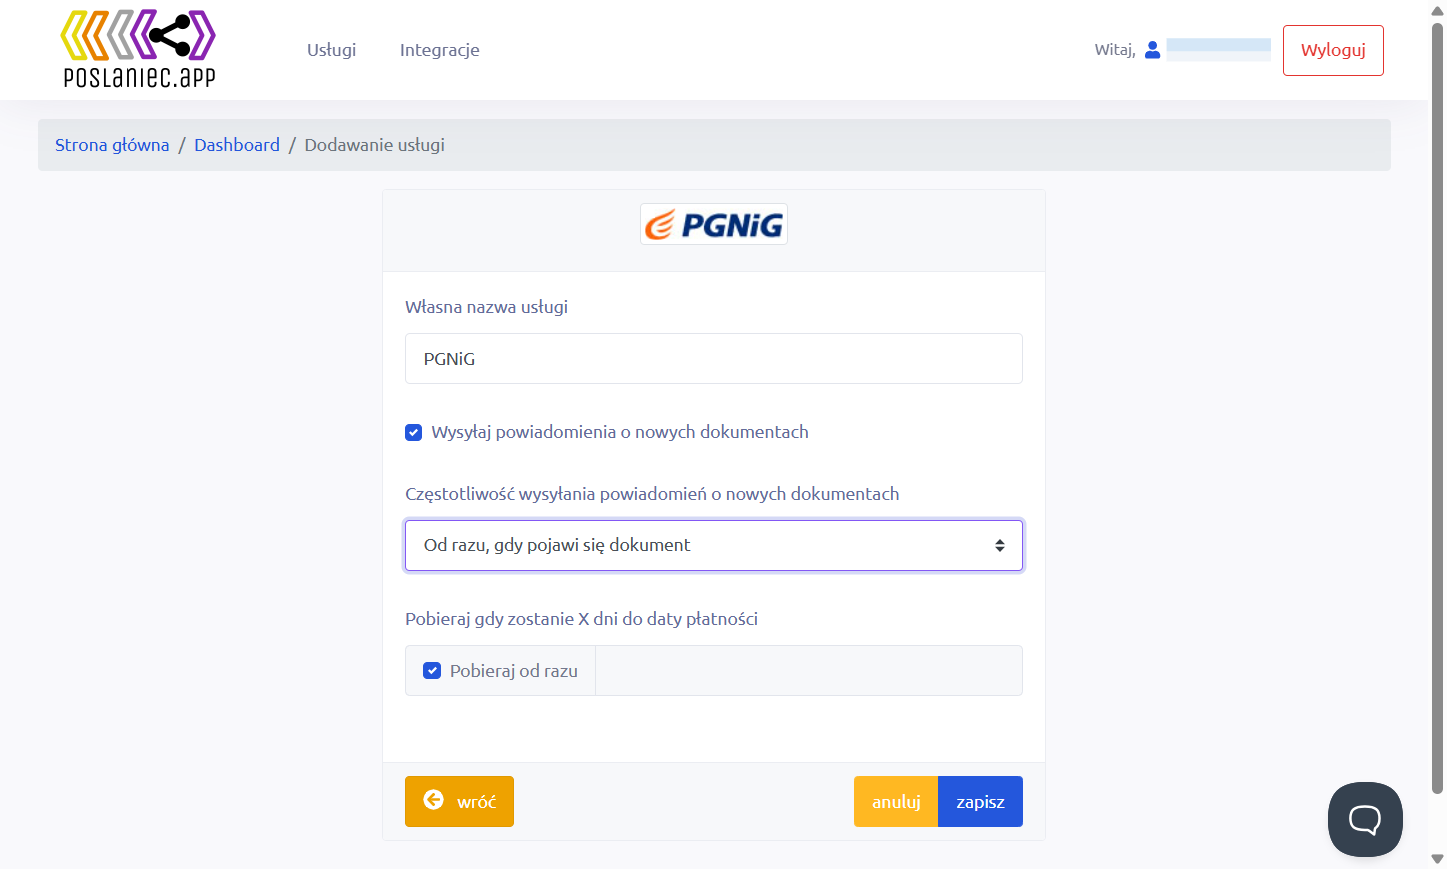
Task: Click the user profile icon next to Witaj
Action: coord(1152,50)
